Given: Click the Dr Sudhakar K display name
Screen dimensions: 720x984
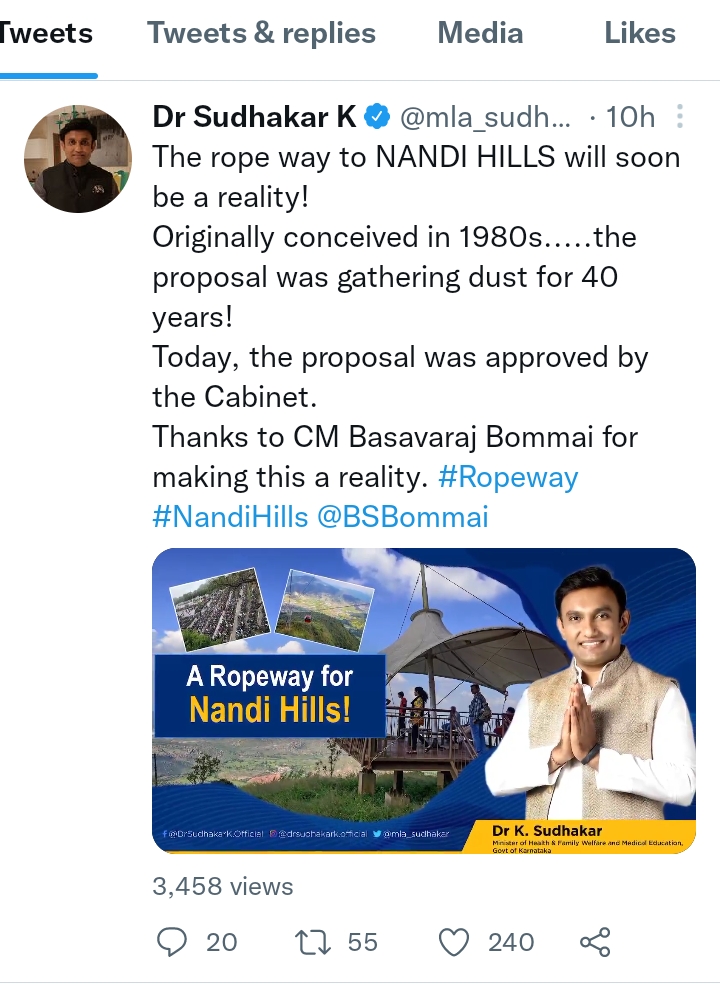Looking at the screenshot, I should pyautogui.click(x=254, y=117).
